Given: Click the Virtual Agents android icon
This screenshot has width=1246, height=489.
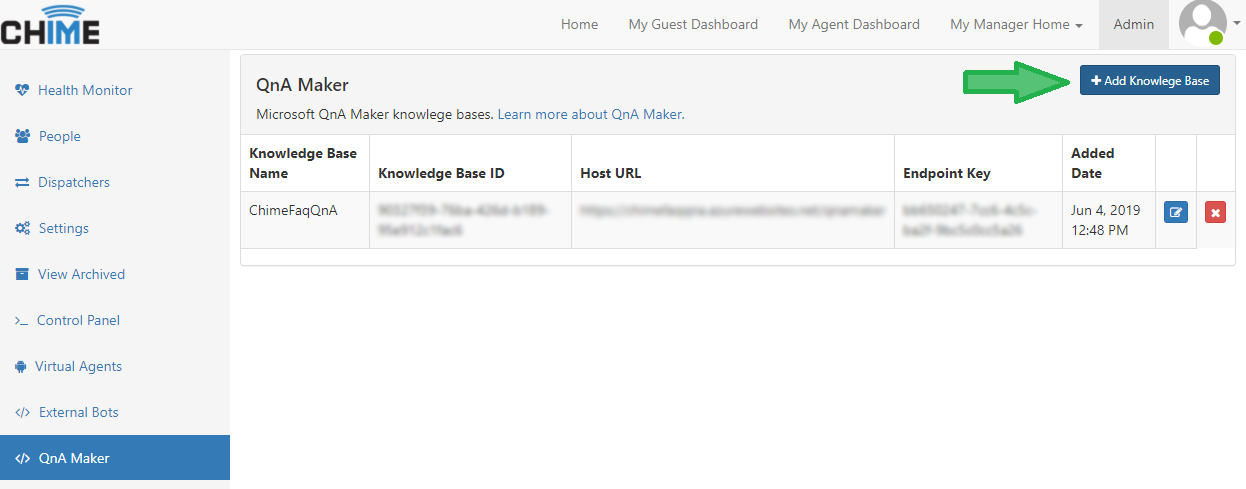Looking at the screenshot, I should [x=21, y=366].
